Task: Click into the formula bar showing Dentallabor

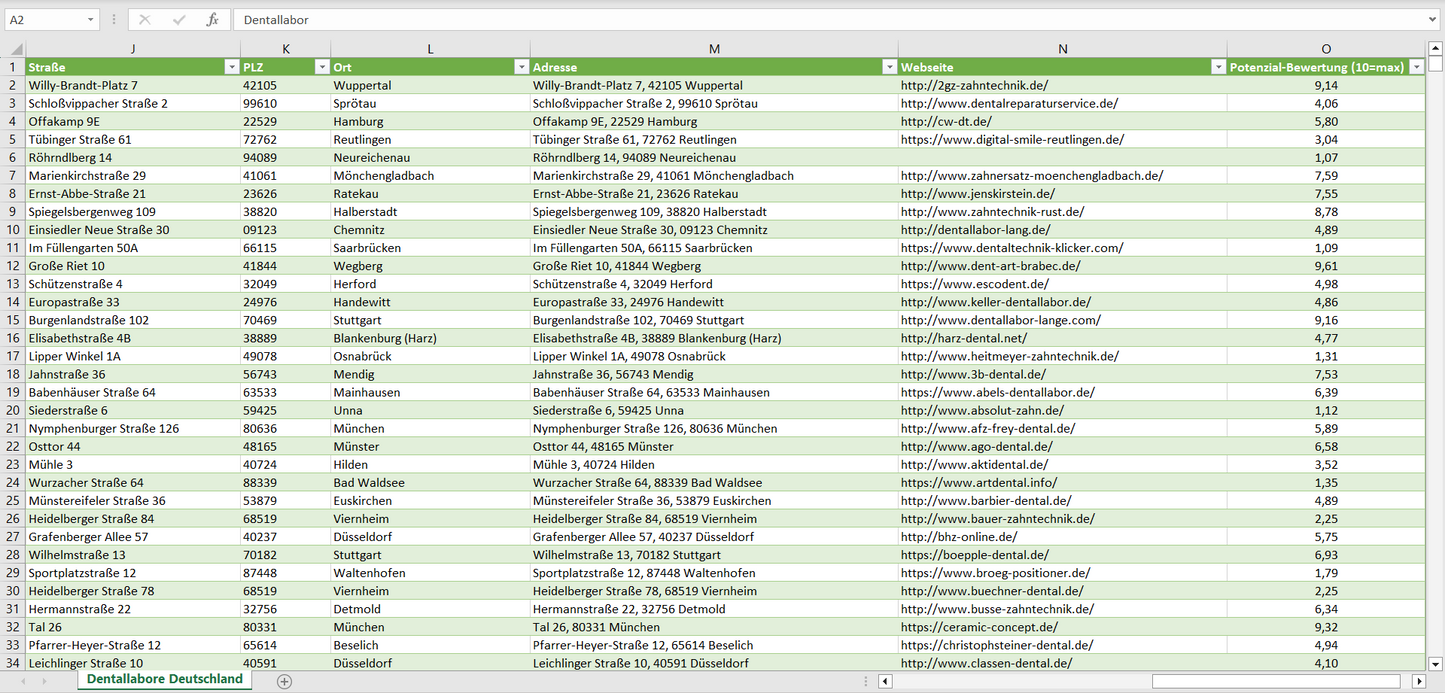Action: (x=800, y=20)
